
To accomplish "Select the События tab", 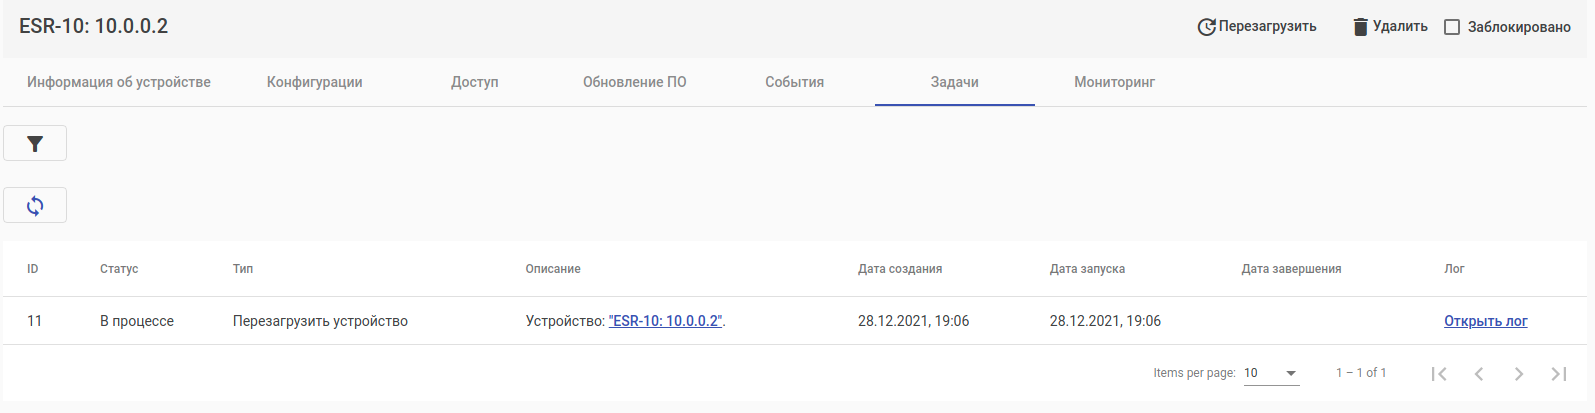I will [x=794, y=82].
